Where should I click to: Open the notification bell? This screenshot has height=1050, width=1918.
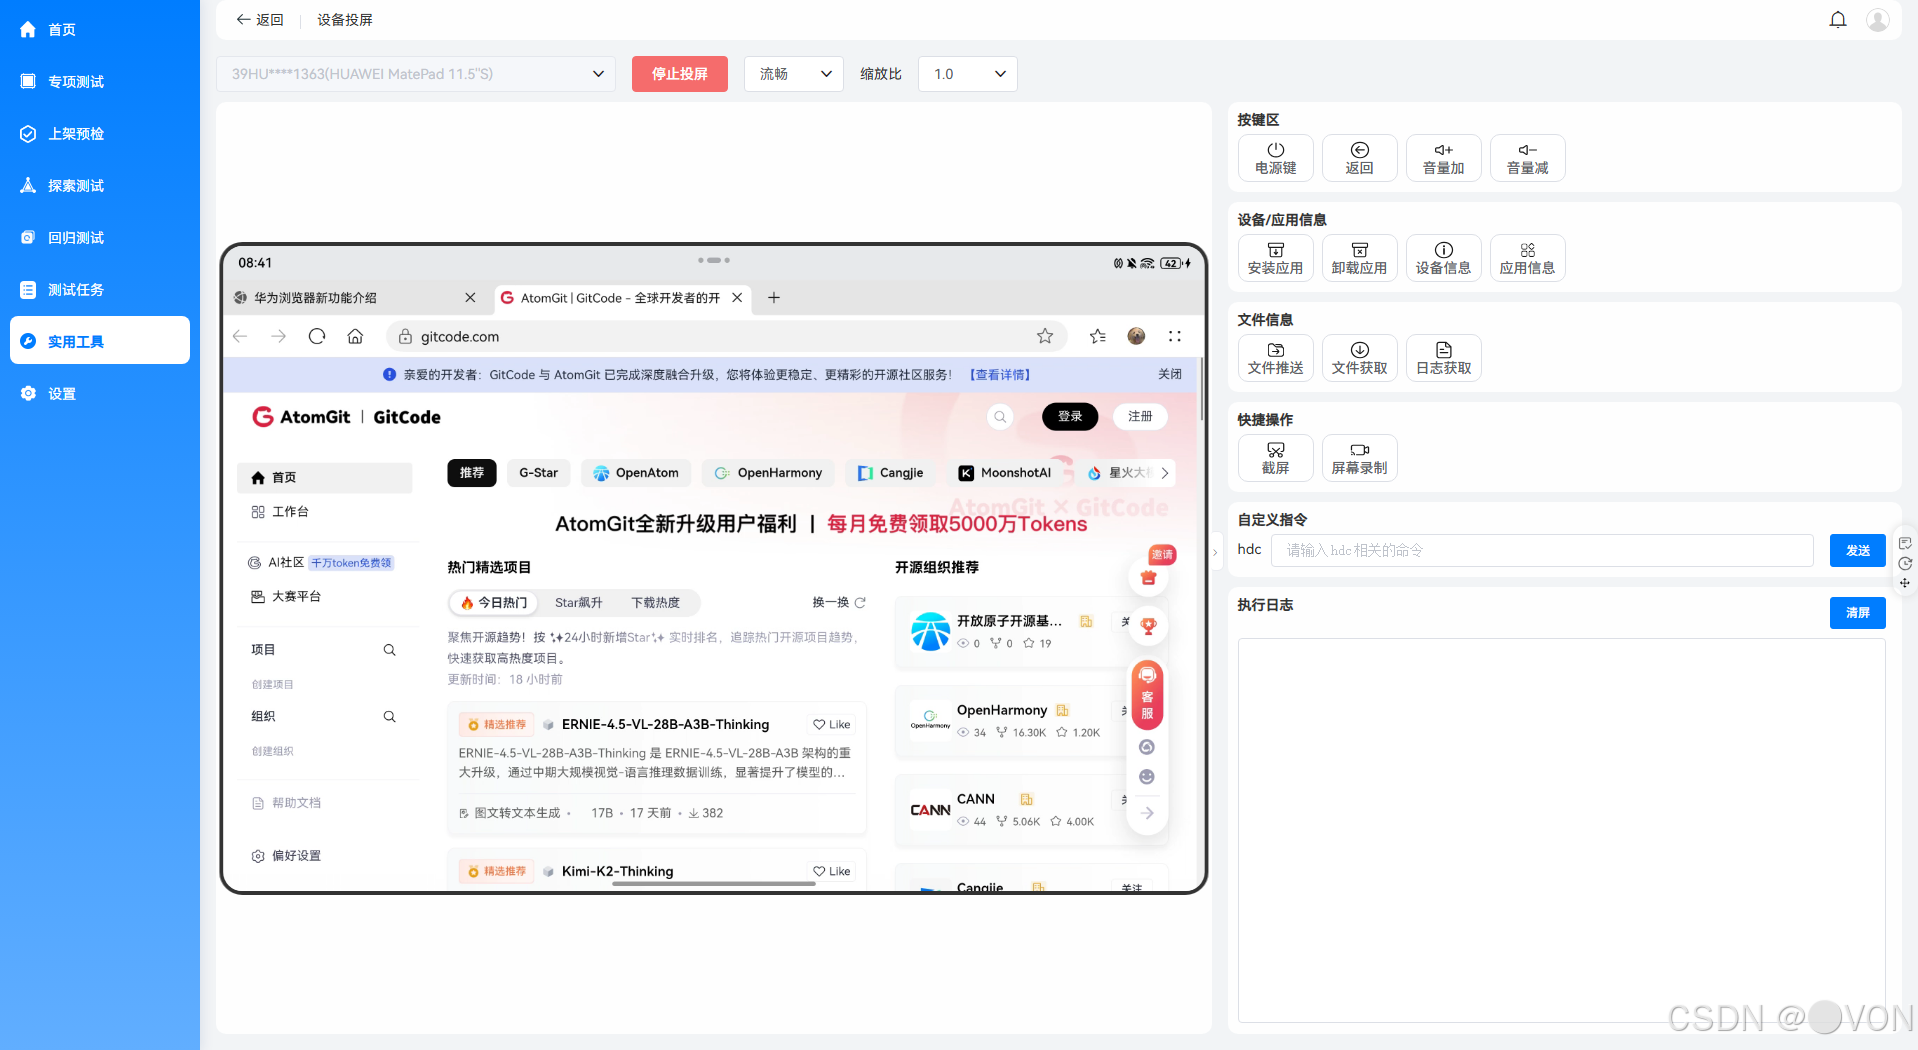pos(1838,19)
